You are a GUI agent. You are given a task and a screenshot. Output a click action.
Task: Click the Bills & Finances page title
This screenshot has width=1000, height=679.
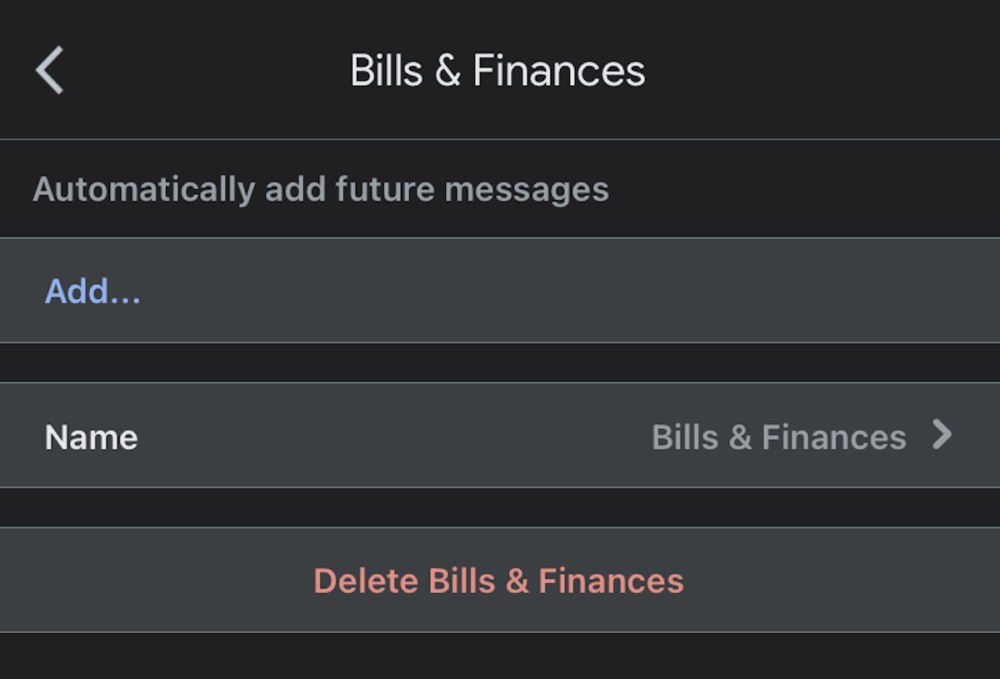(497, 71)
